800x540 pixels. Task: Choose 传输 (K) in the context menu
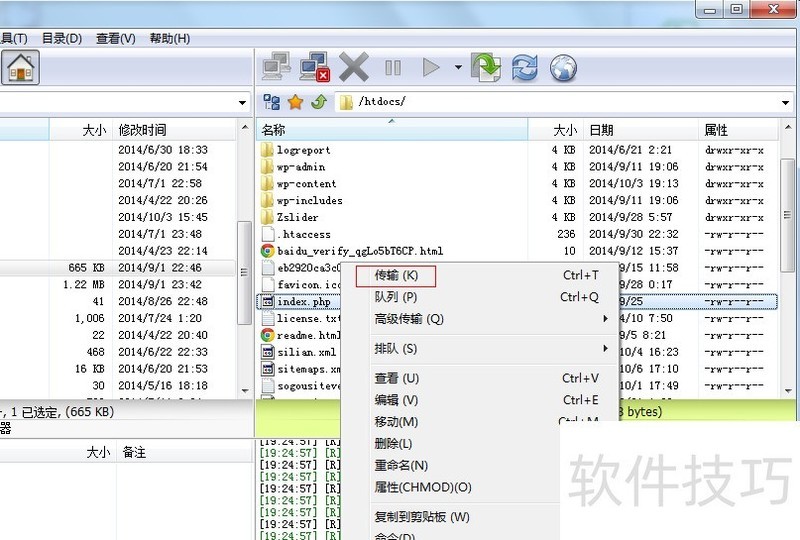[396, 275]
